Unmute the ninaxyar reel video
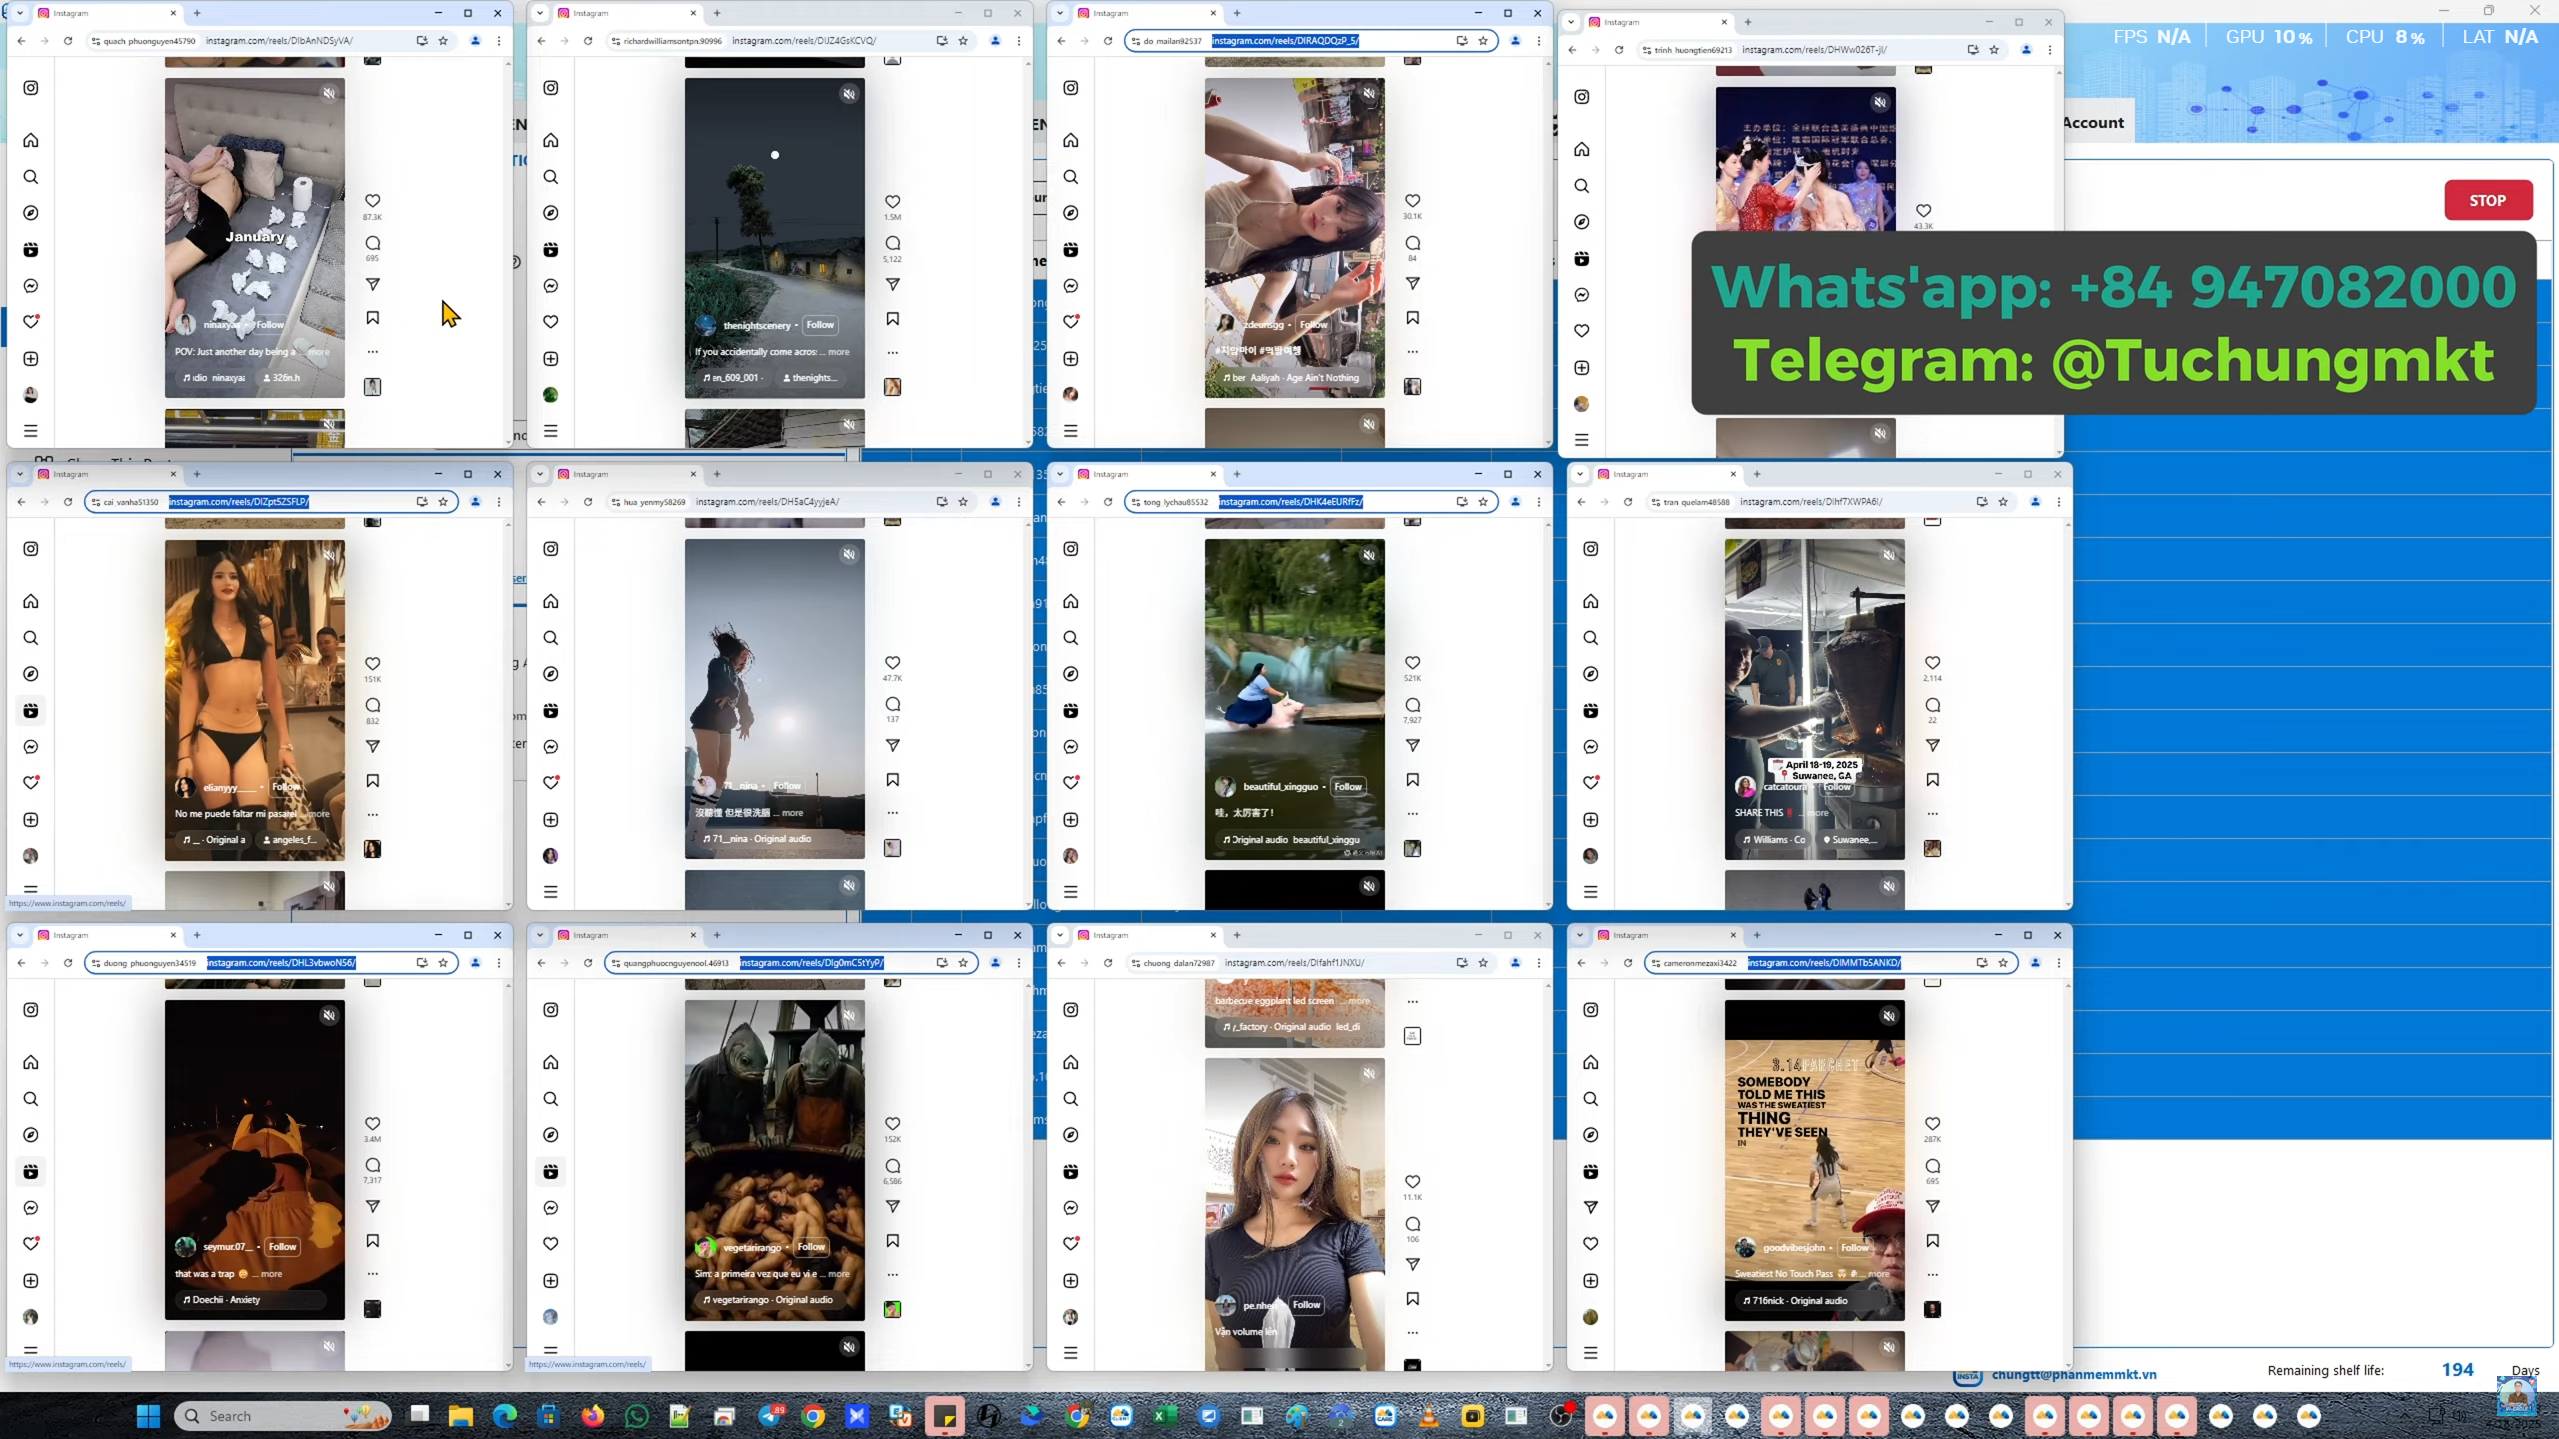Image resolution: width=2559 pixels, height=1439 pixels. click(x=329, y=94)
